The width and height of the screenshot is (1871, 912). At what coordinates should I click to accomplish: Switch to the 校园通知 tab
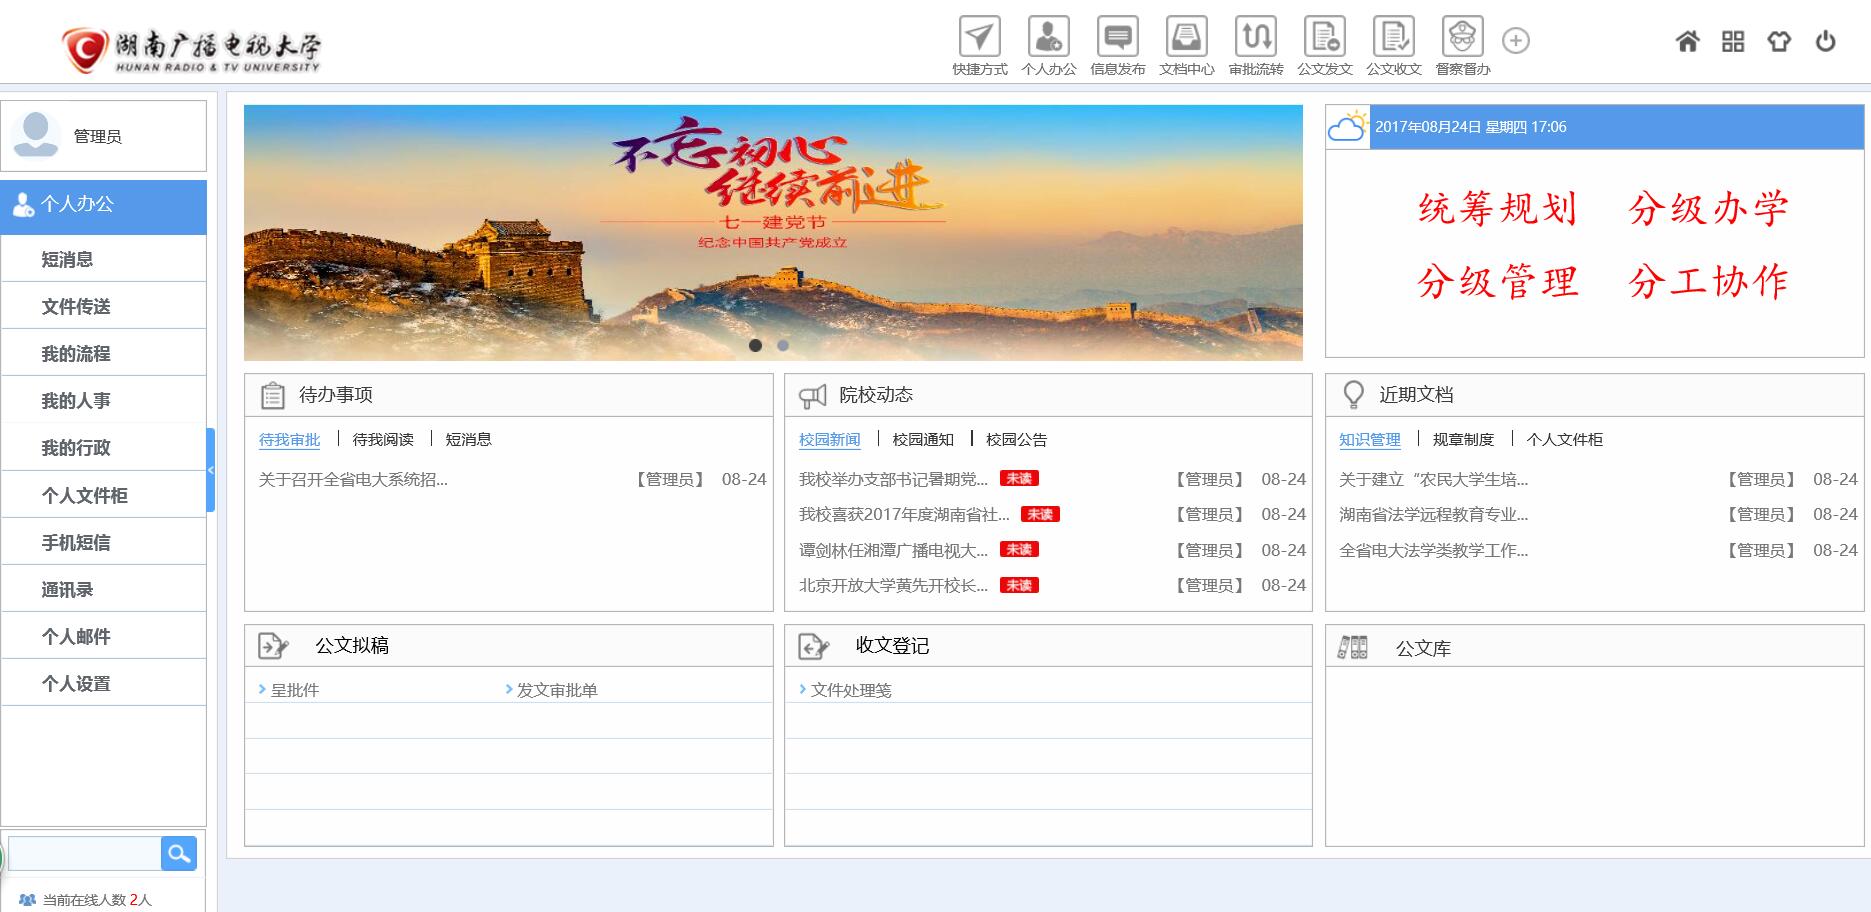(x=923, y=439)
